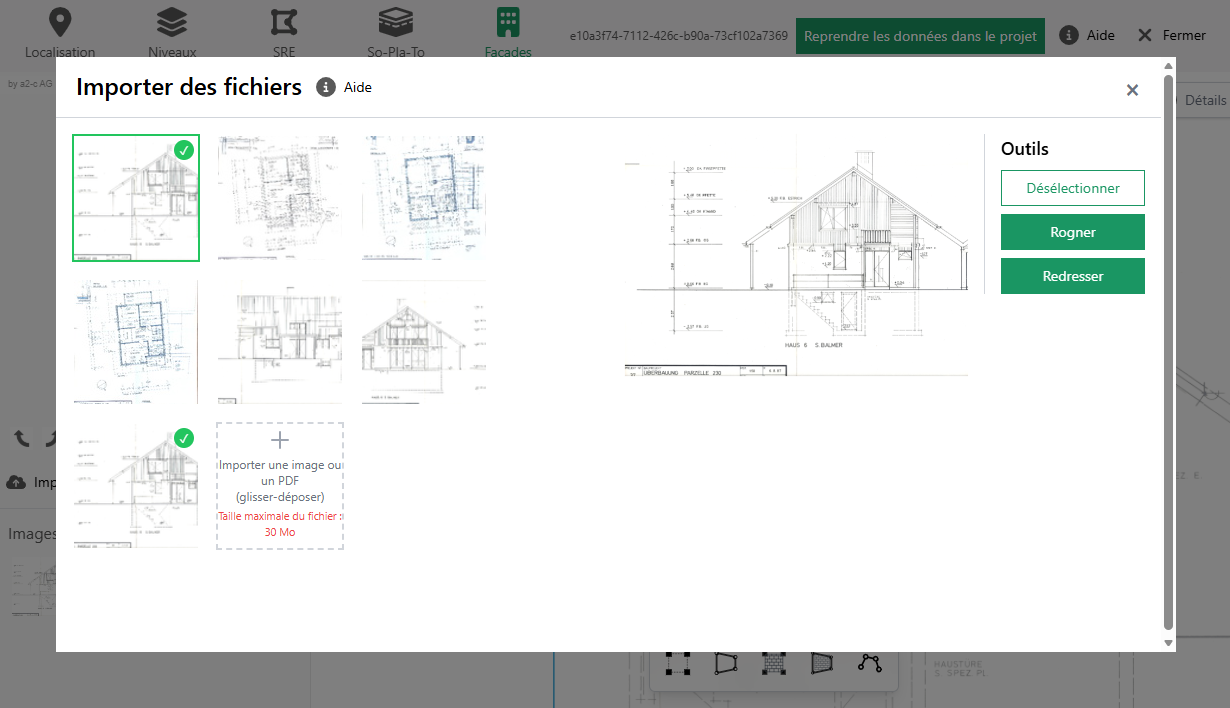Image resolution: width=1230 pixels, height=708 pixels.
Task: Select the polyline nodes tool in the bottom toolbar
Action: coord(870,663)
